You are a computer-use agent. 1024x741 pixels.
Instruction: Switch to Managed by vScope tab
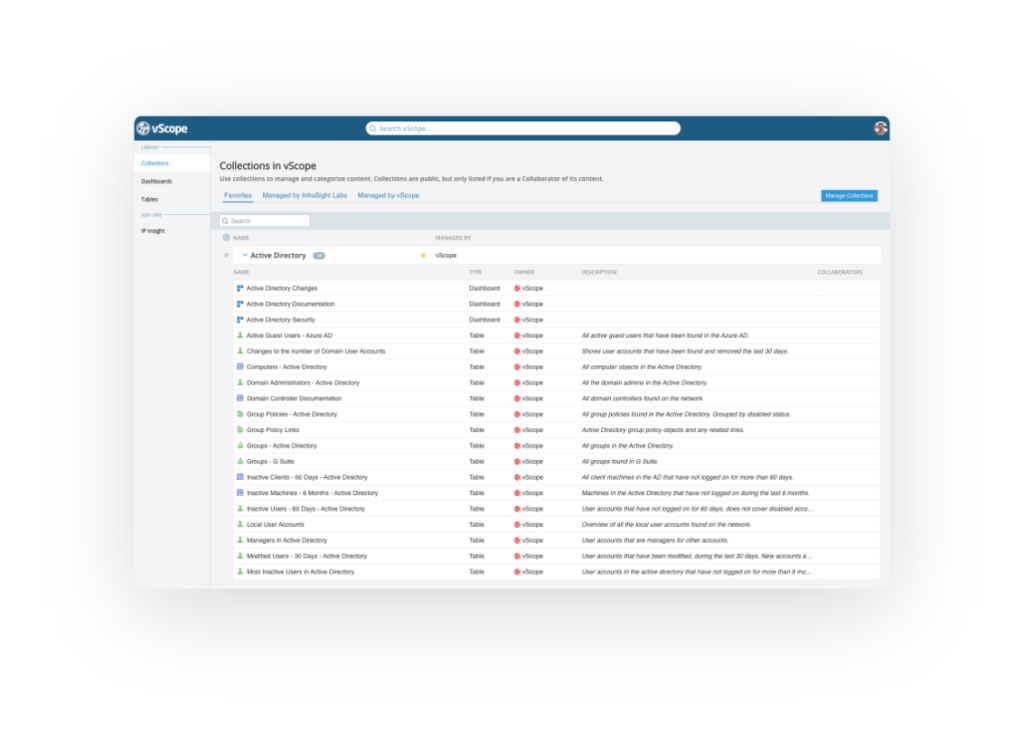point(388,195)
